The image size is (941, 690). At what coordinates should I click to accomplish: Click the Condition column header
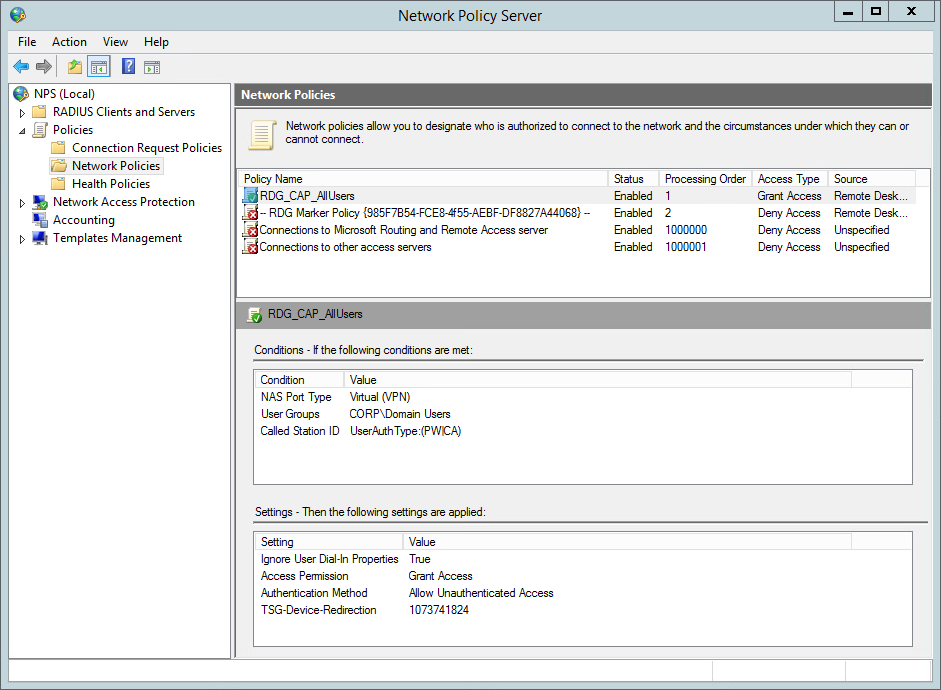click(299, 380)
